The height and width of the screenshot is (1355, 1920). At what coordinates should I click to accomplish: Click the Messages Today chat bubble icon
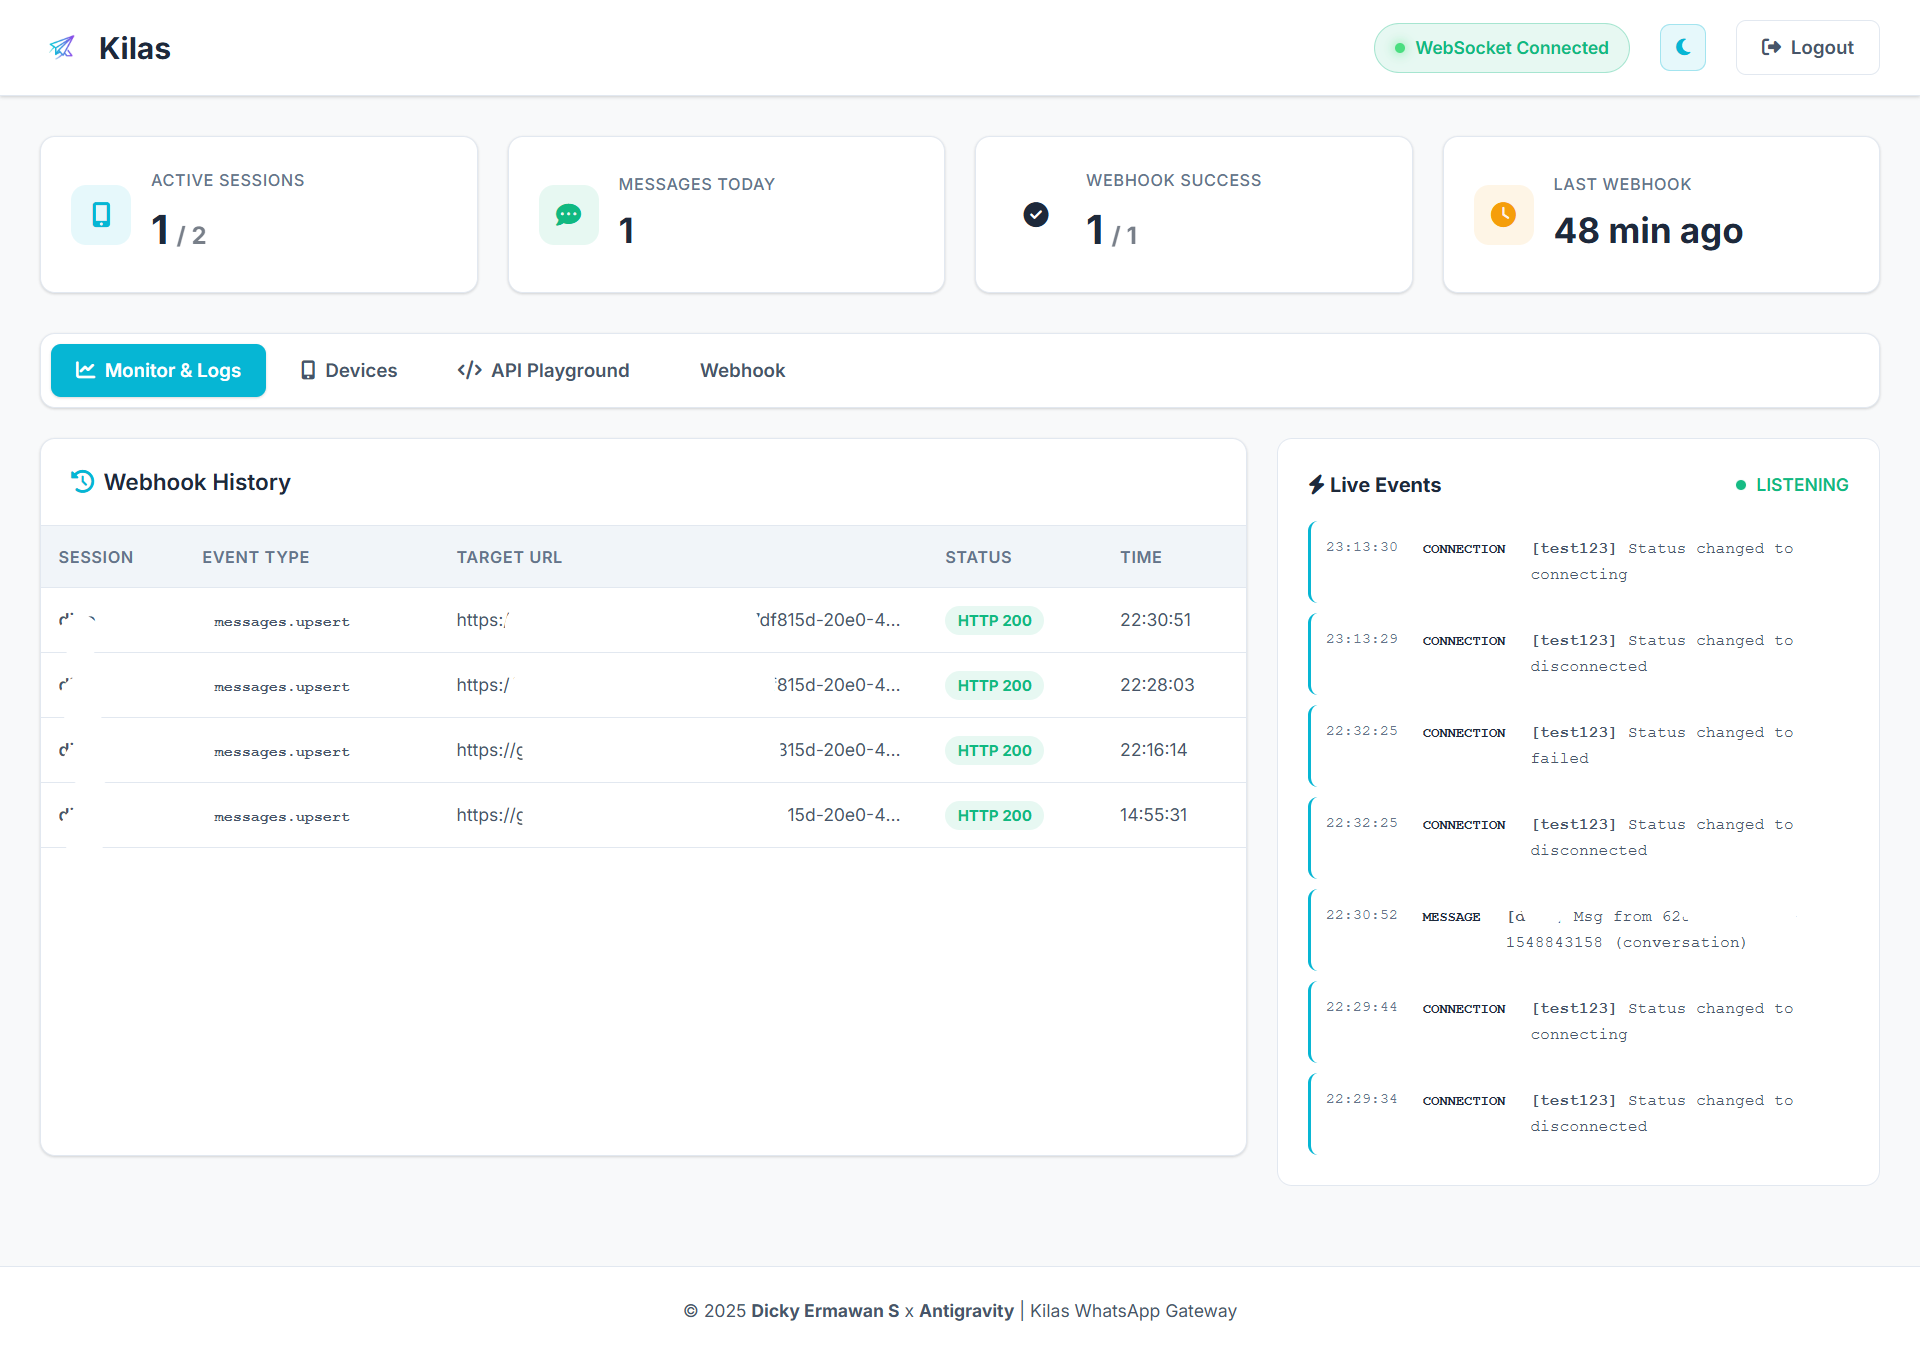click(568, 215)
